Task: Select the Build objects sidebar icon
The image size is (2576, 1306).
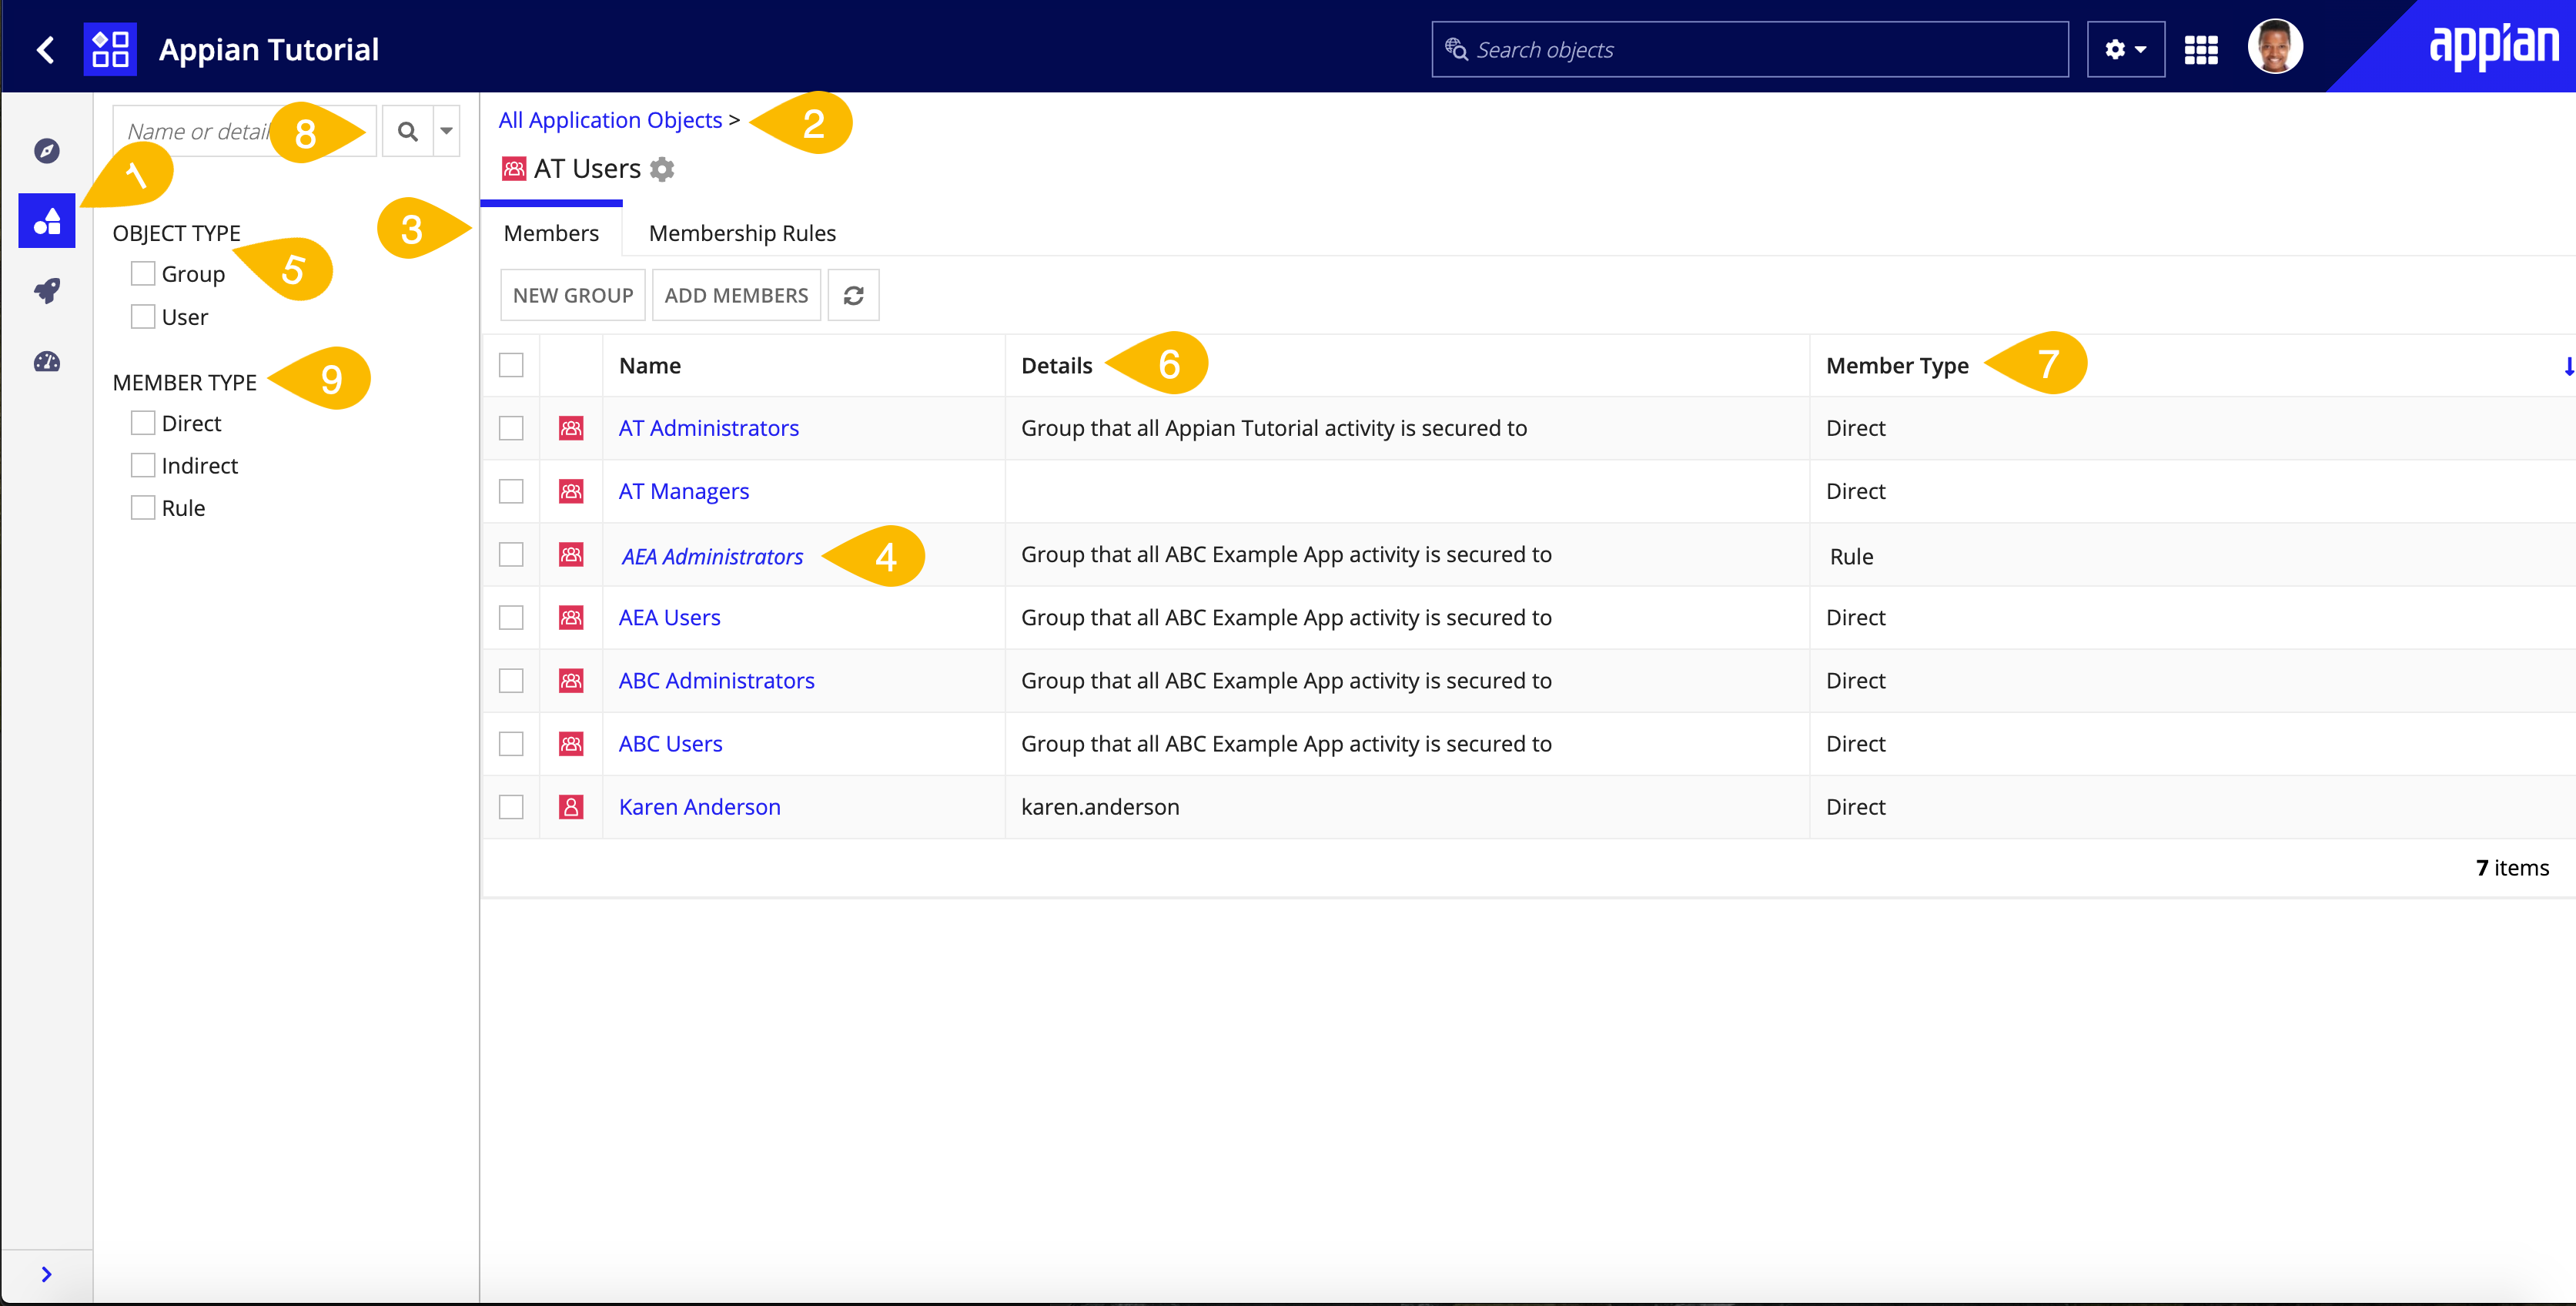Action: tap(47, 220)
